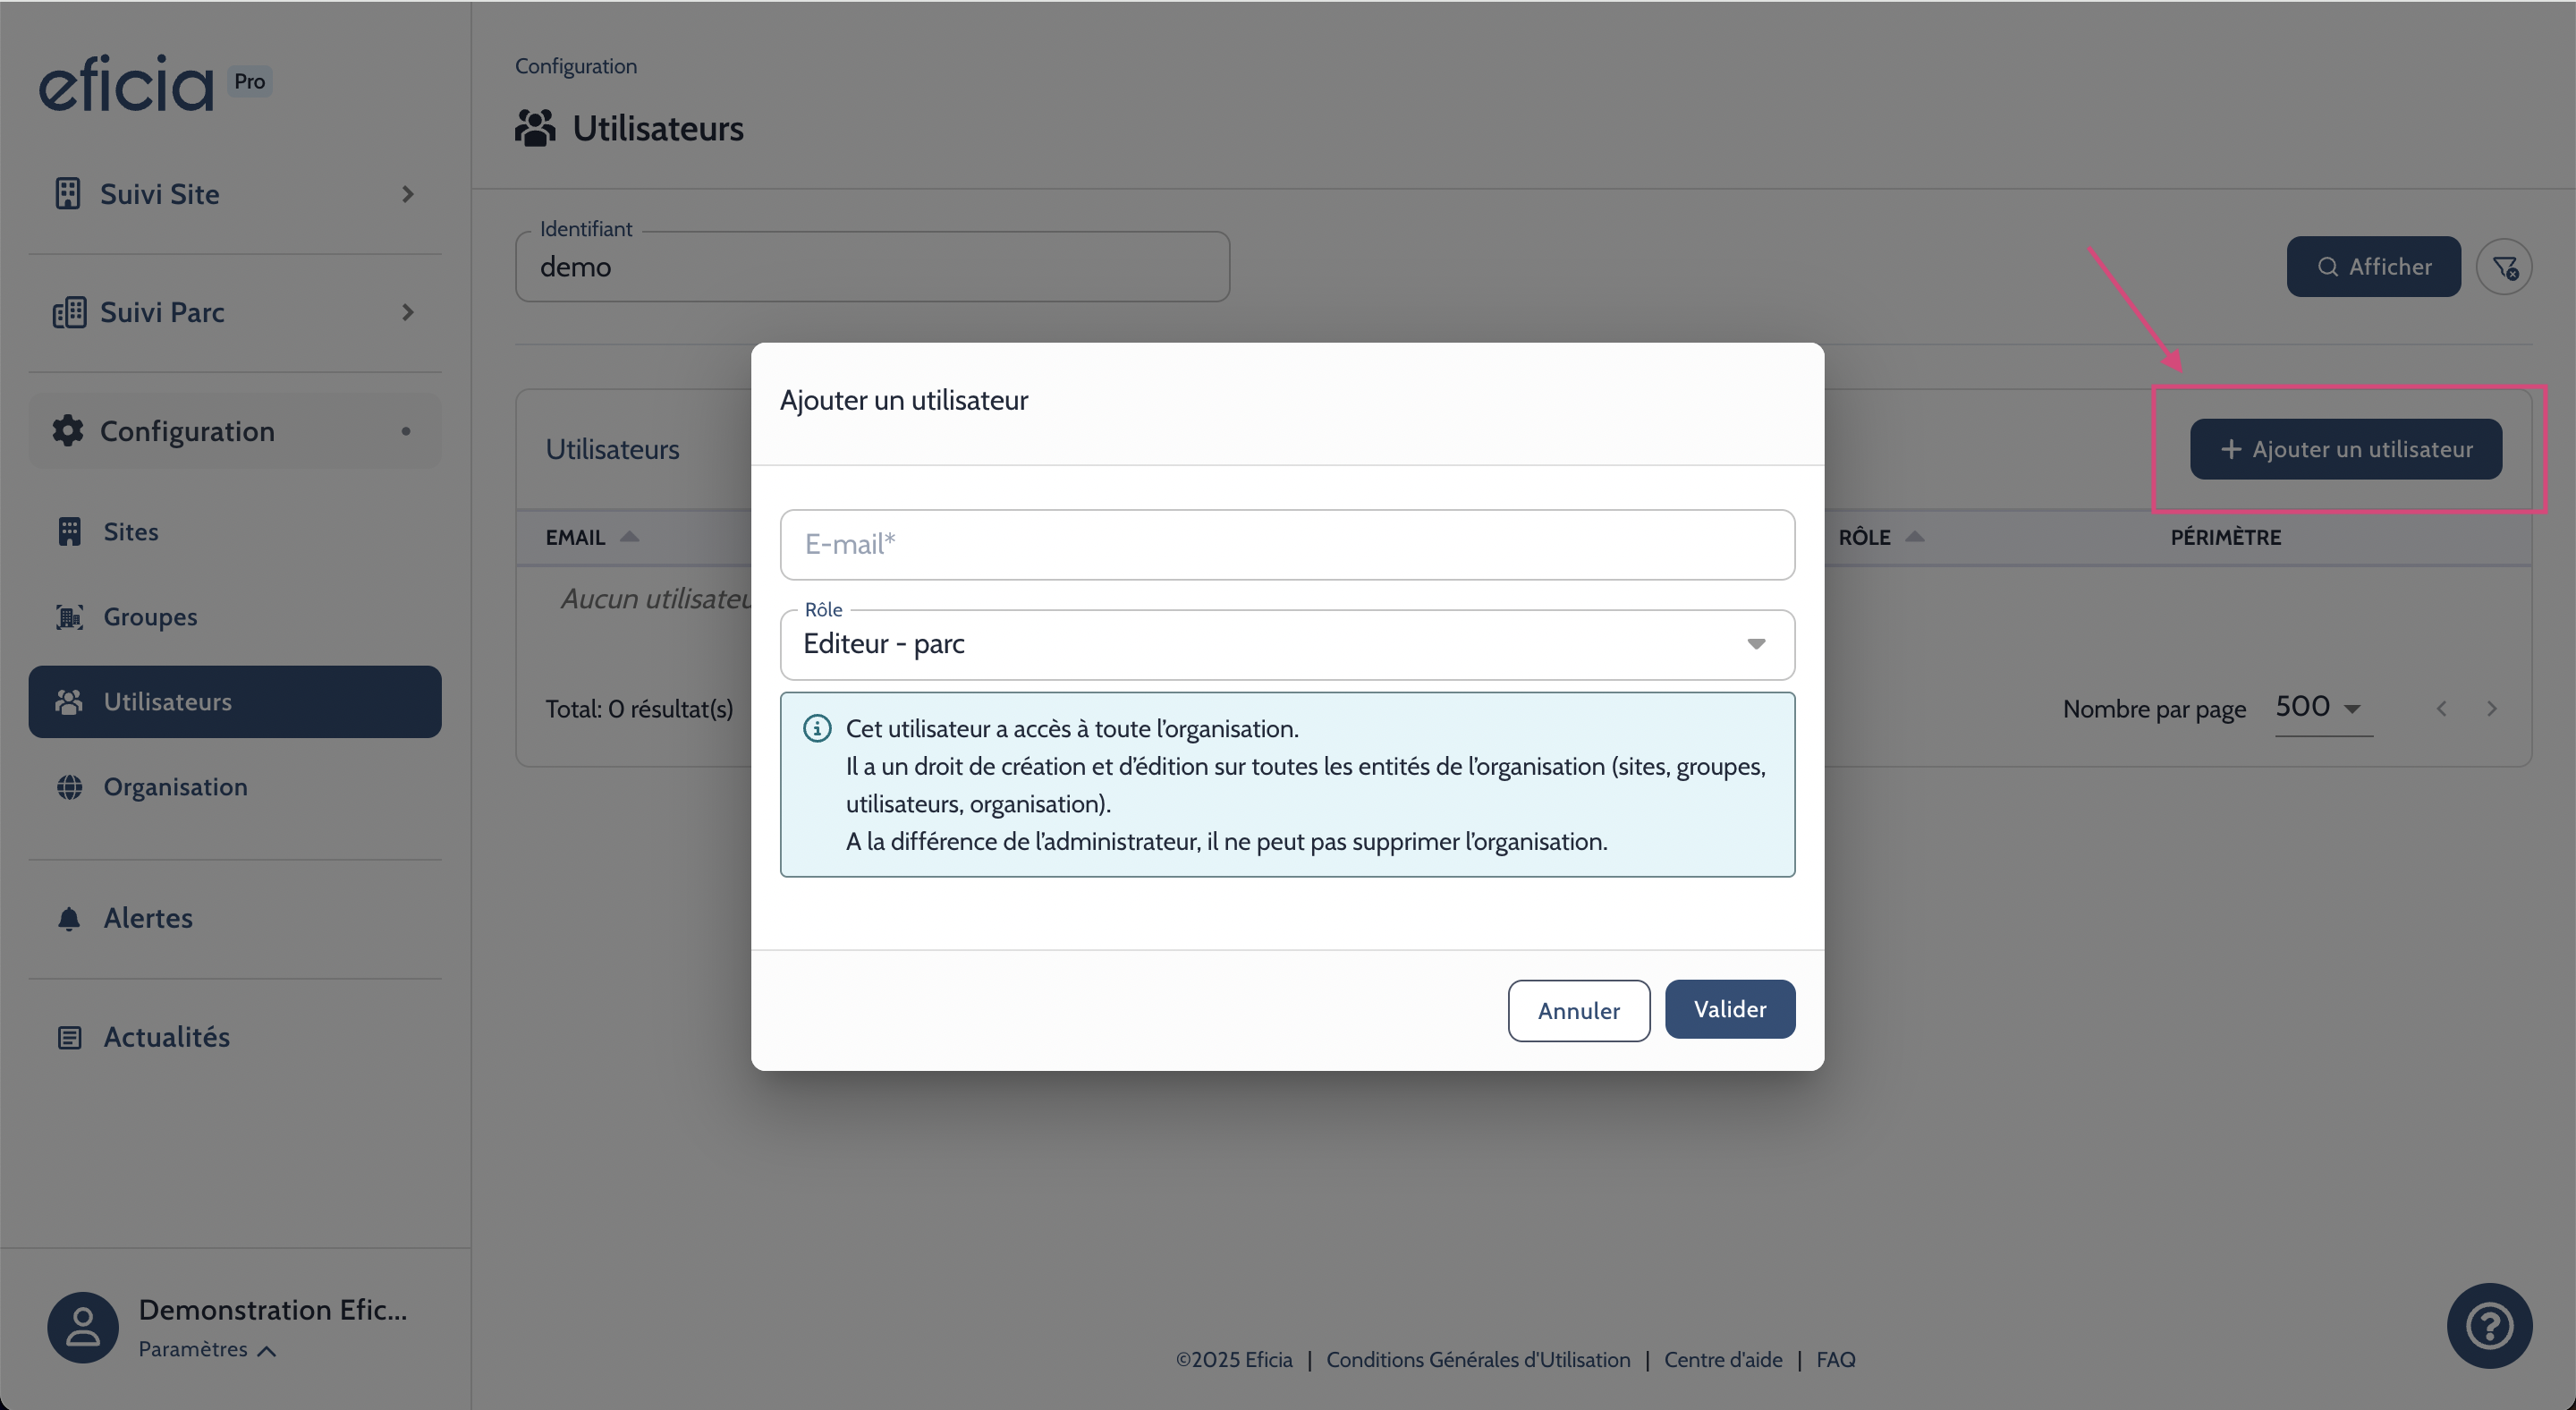Click the info icon in the role notice

[817, 729]
